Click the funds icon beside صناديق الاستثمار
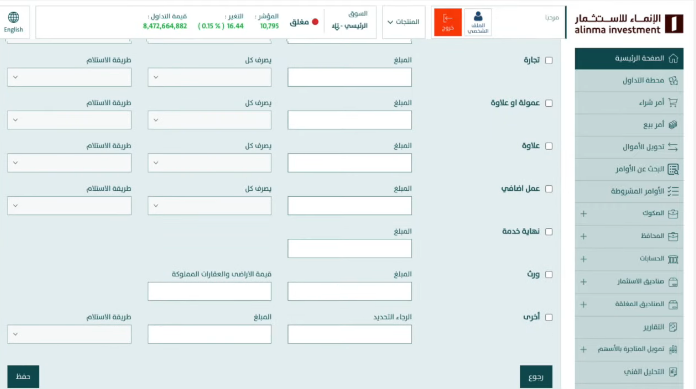The width and height of the screenshot is (696, 389). (x=673, y=282)
